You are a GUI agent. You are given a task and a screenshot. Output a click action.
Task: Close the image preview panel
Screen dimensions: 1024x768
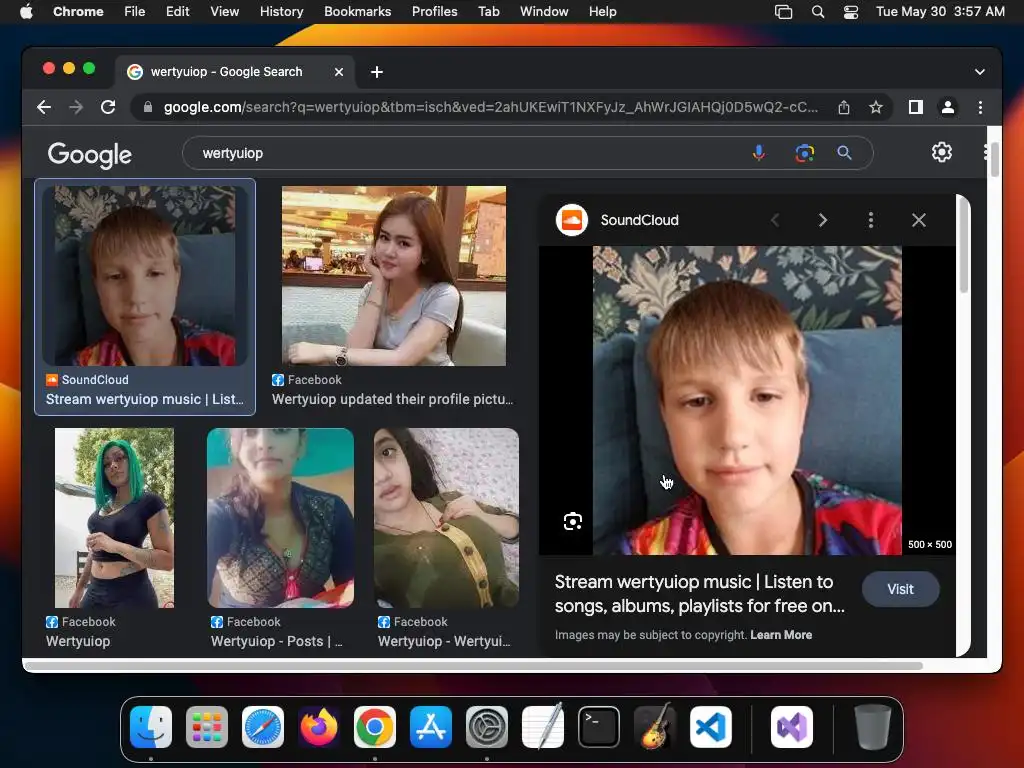tap(918, 220)
